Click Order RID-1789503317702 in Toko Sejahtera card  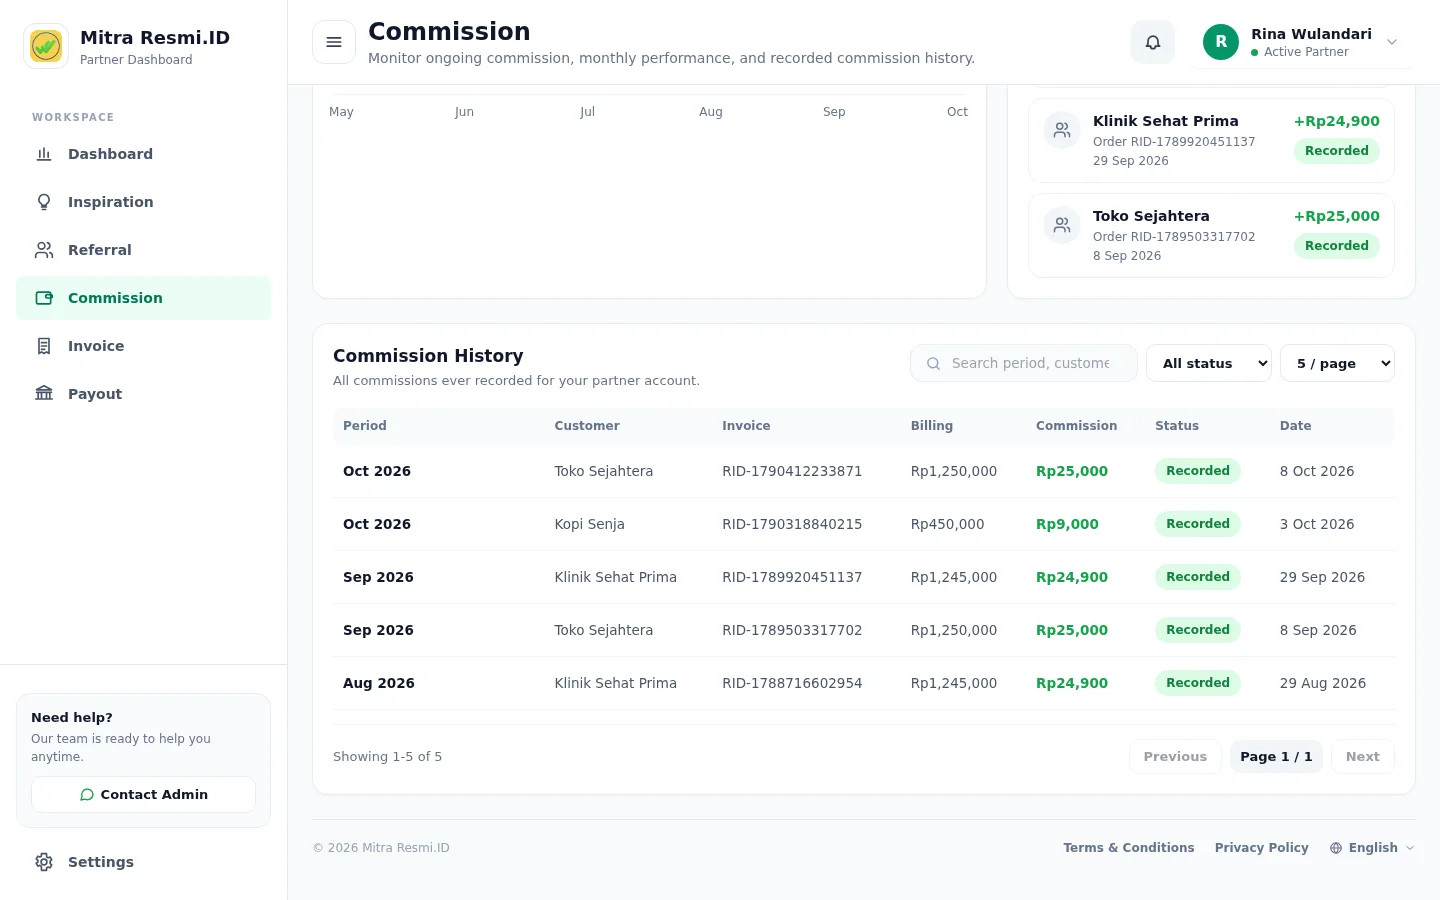pyautogui.click(x=1174, y=237)
